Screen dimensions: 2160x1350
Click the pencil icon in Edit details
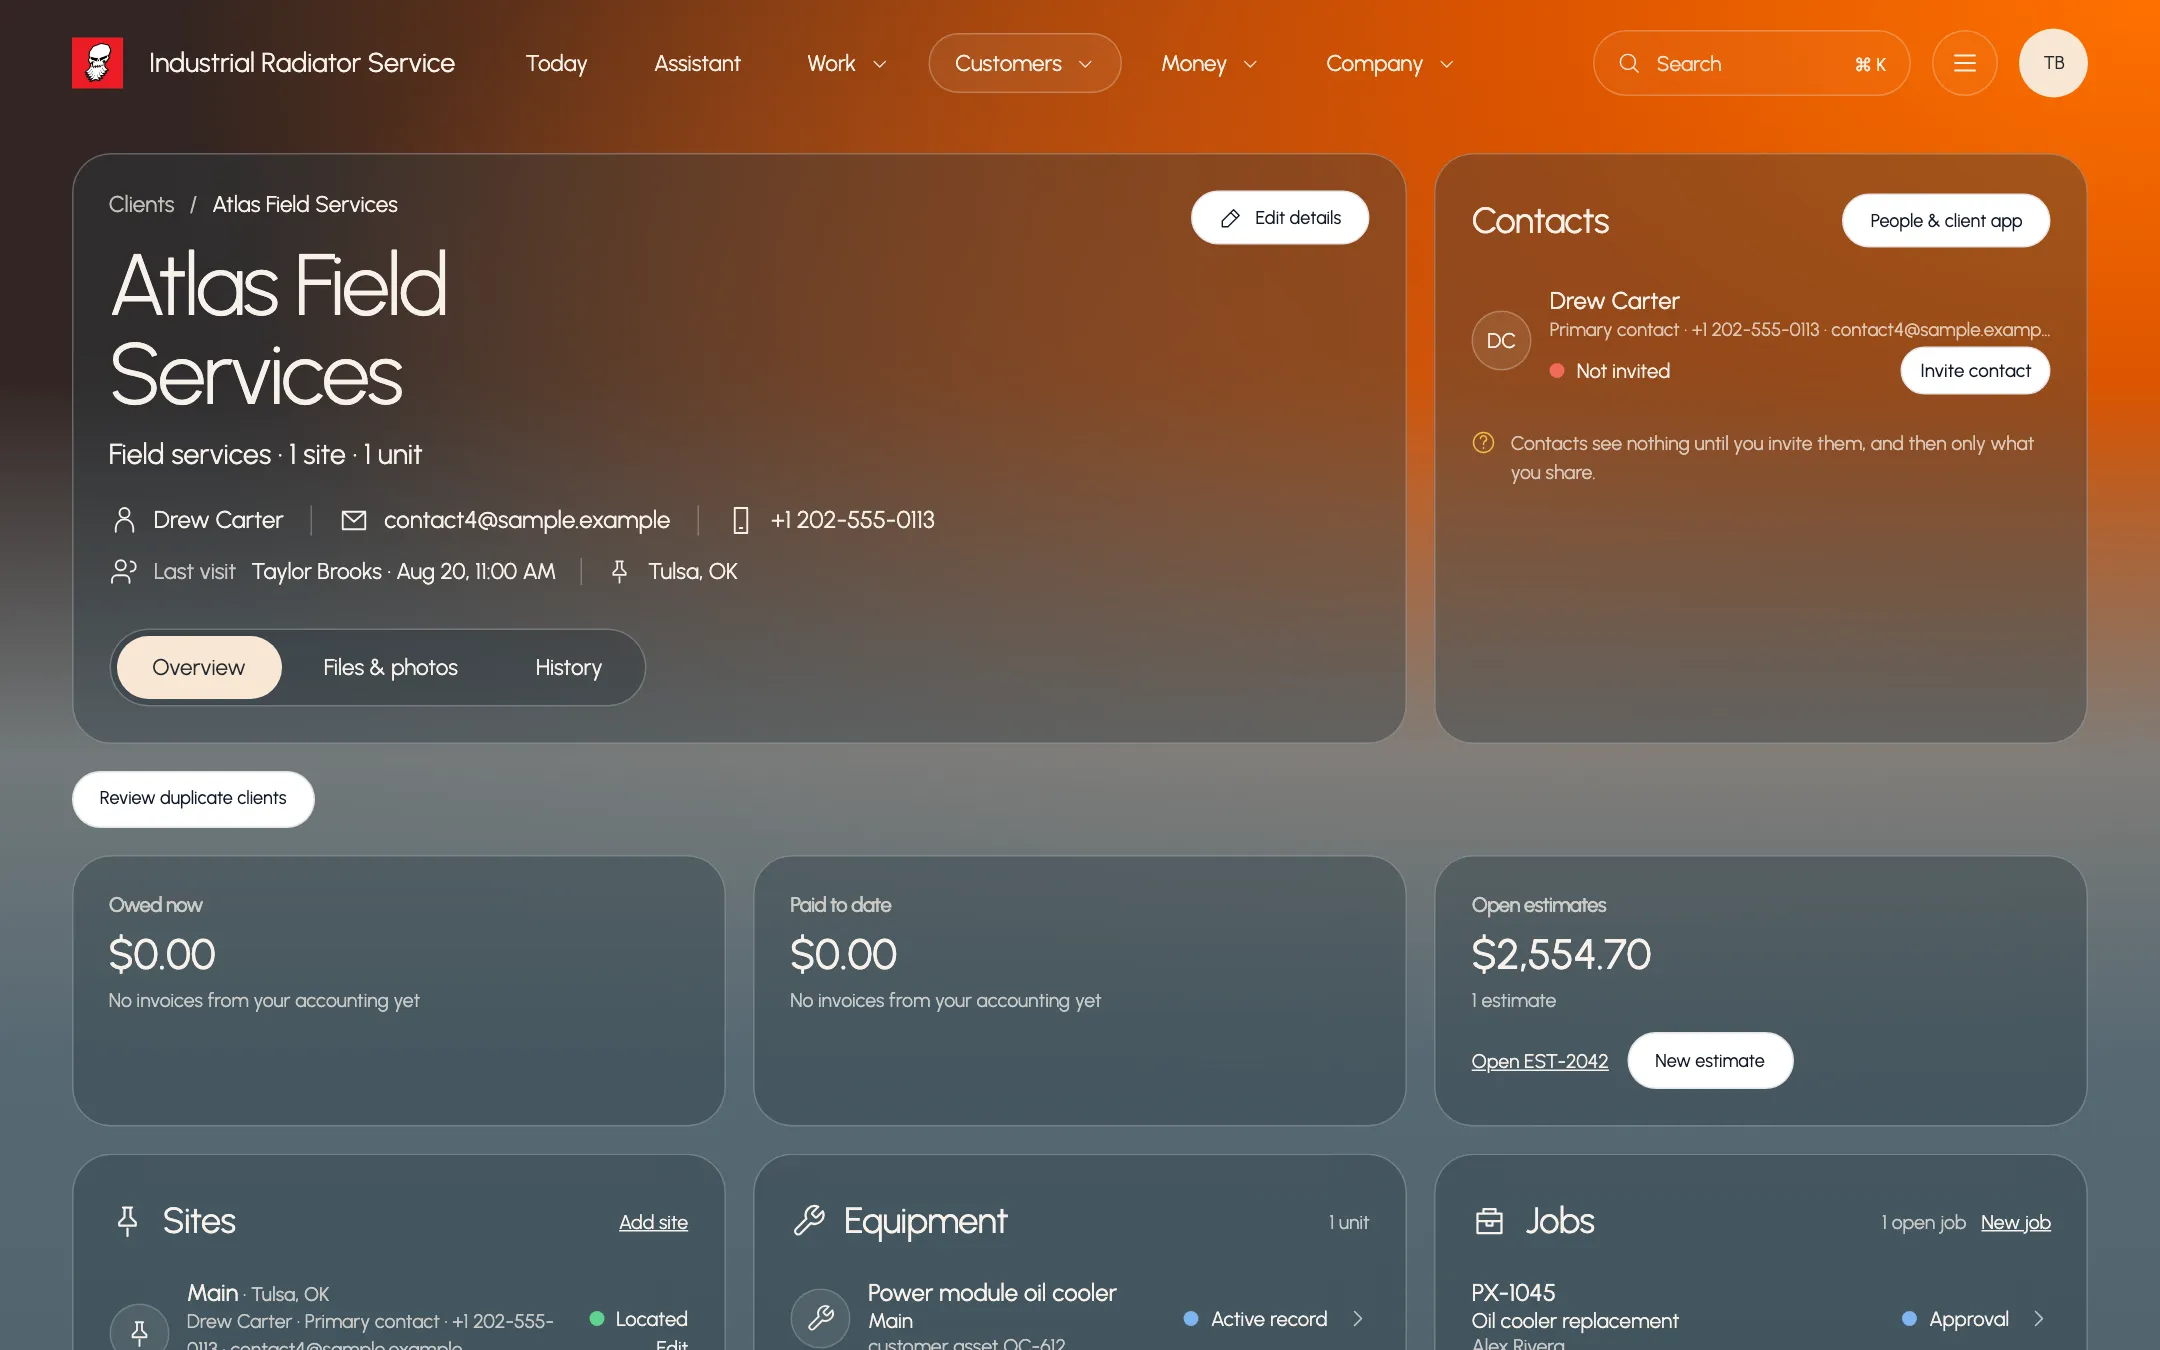(x=1230, y=218)
